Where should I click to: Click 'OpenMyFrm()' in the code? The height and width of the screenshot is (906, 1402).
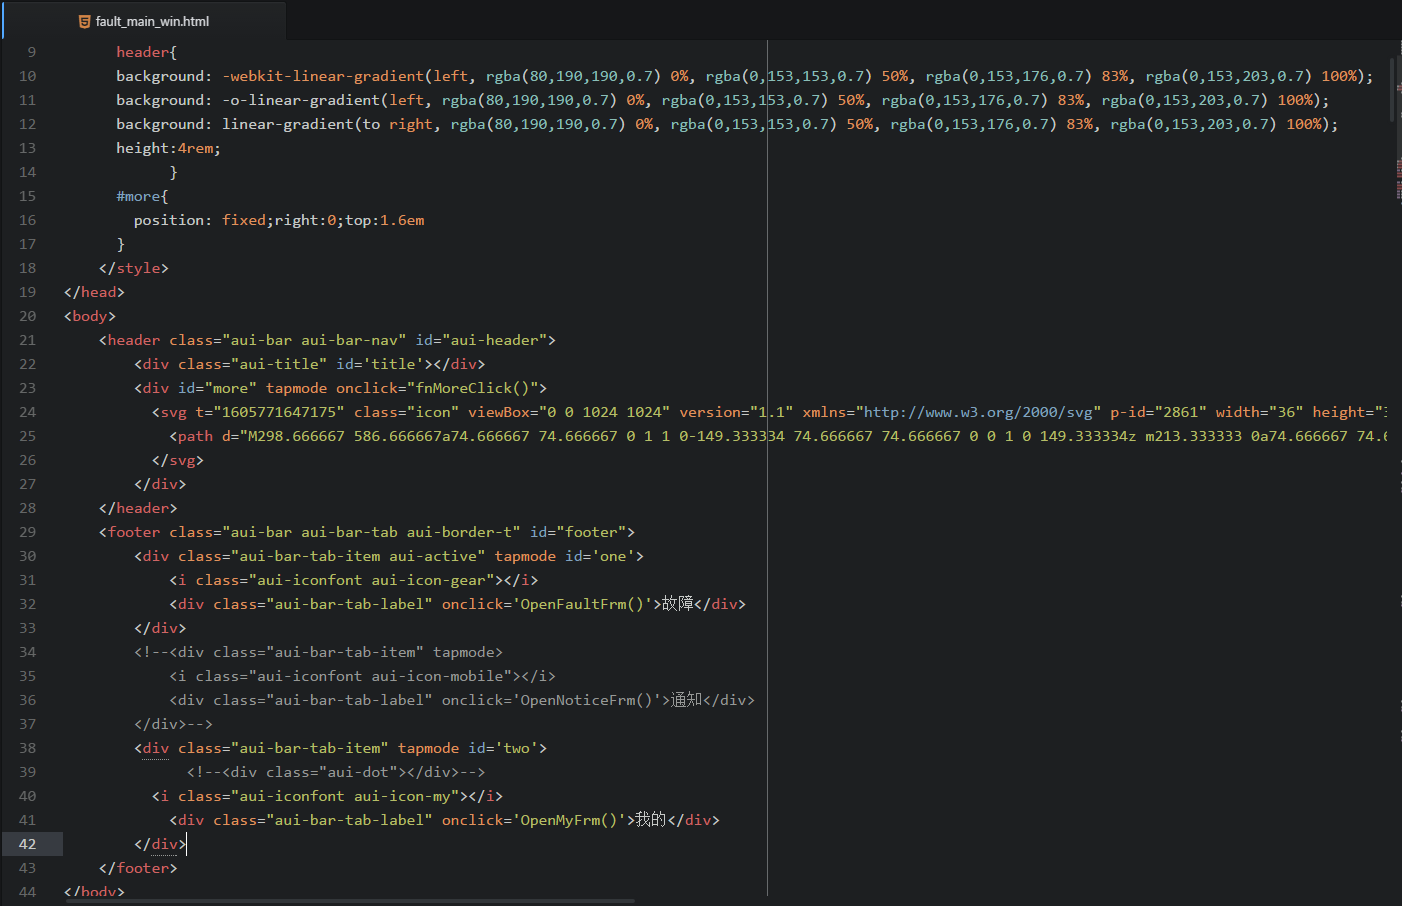point(569,820)
